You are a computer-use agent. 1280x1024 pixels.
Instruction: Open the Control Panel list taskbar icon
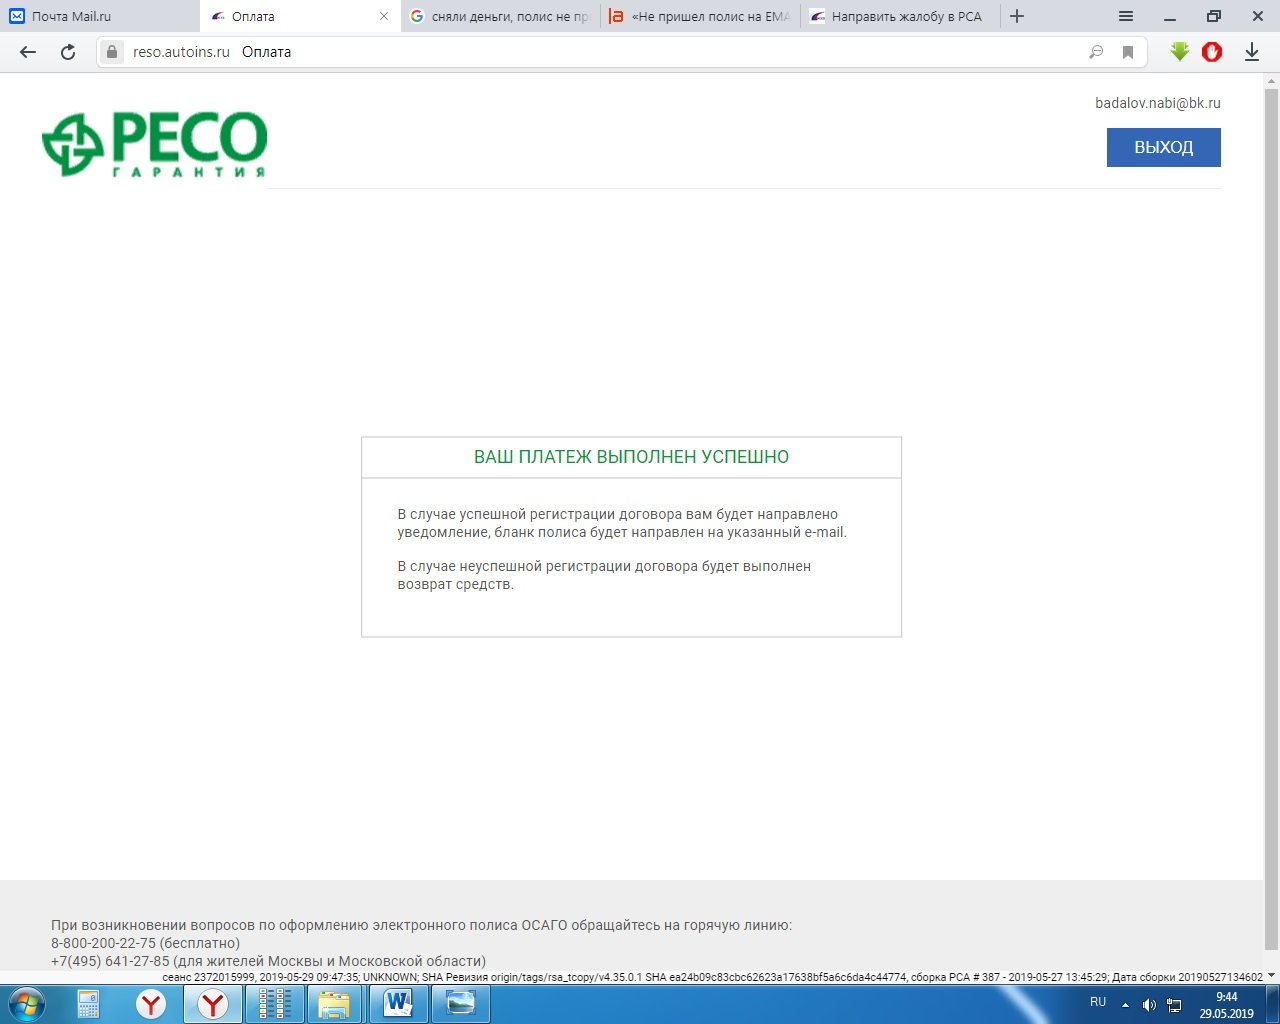point(275,1003)
